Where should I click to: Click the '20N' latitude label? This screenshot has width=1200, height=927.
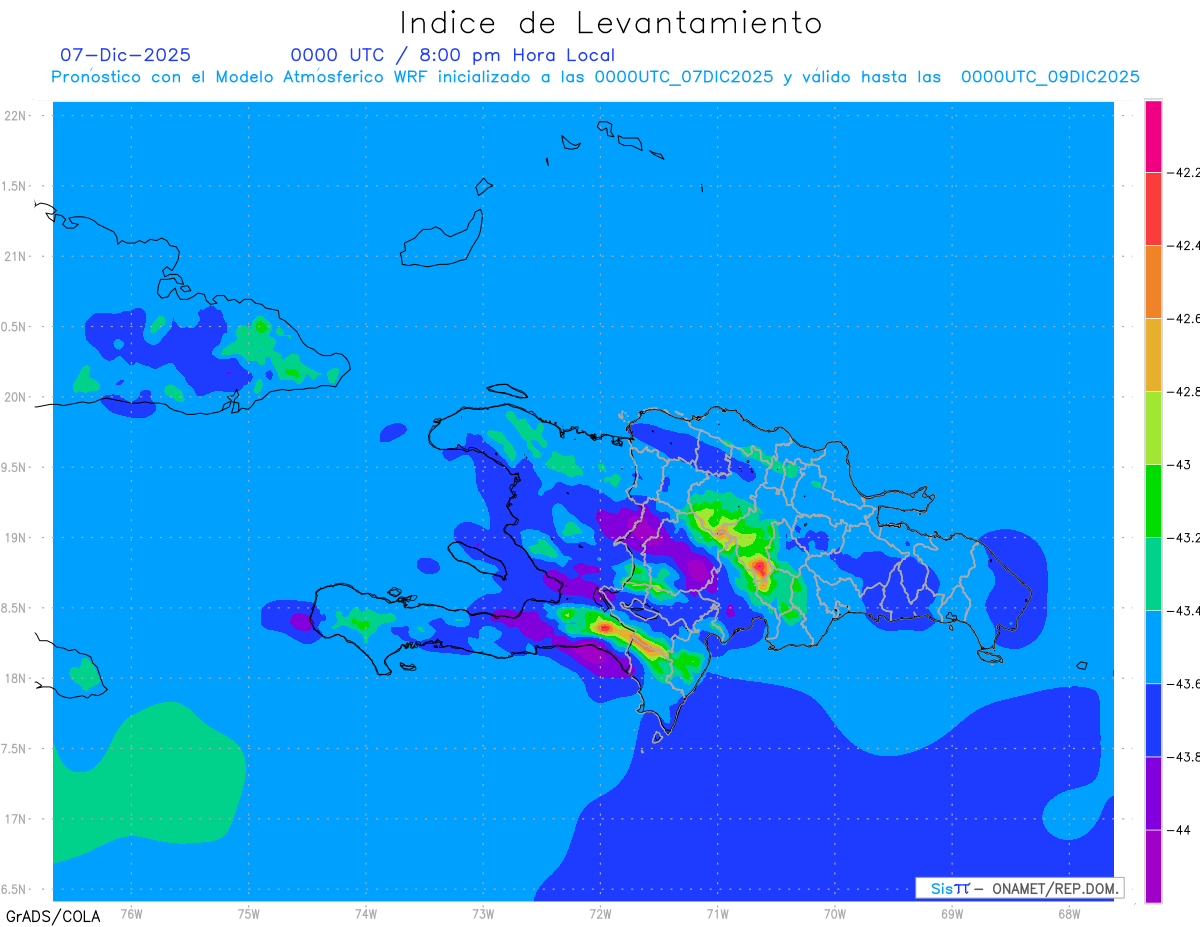pos(16,397)
